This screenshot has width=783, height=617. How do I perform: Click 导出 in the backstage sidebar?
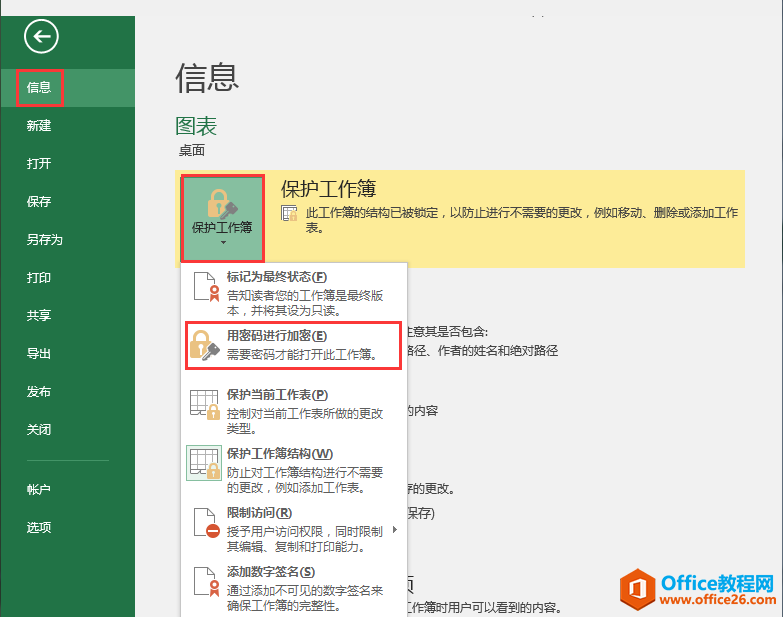[x=39, y=354]
